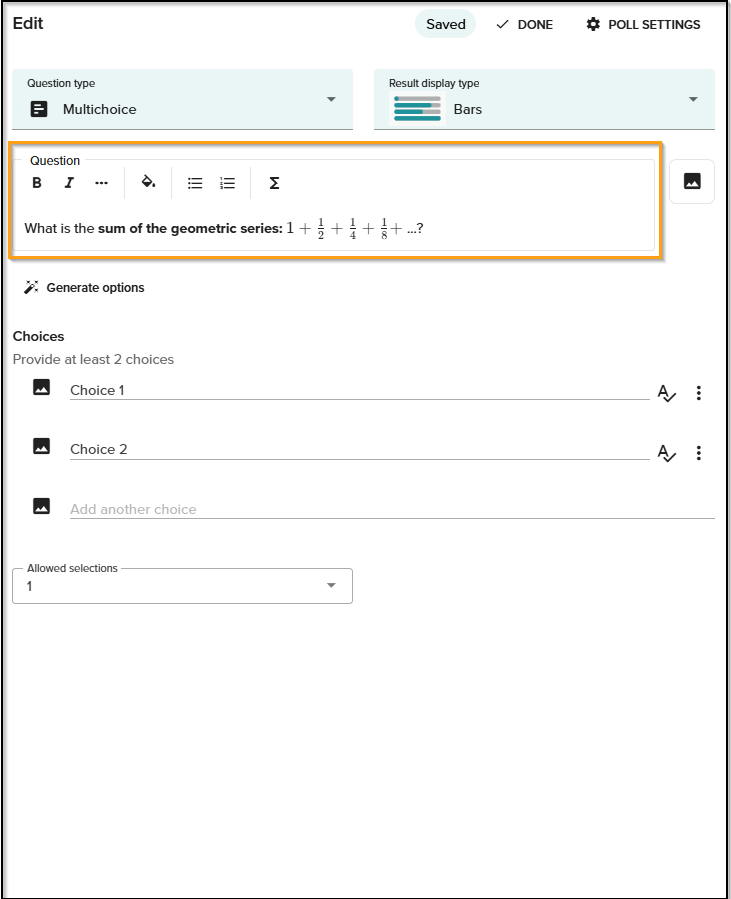Open more formatting options ellipsis
The height and width of the screenshot is (899, 731).
101,183
